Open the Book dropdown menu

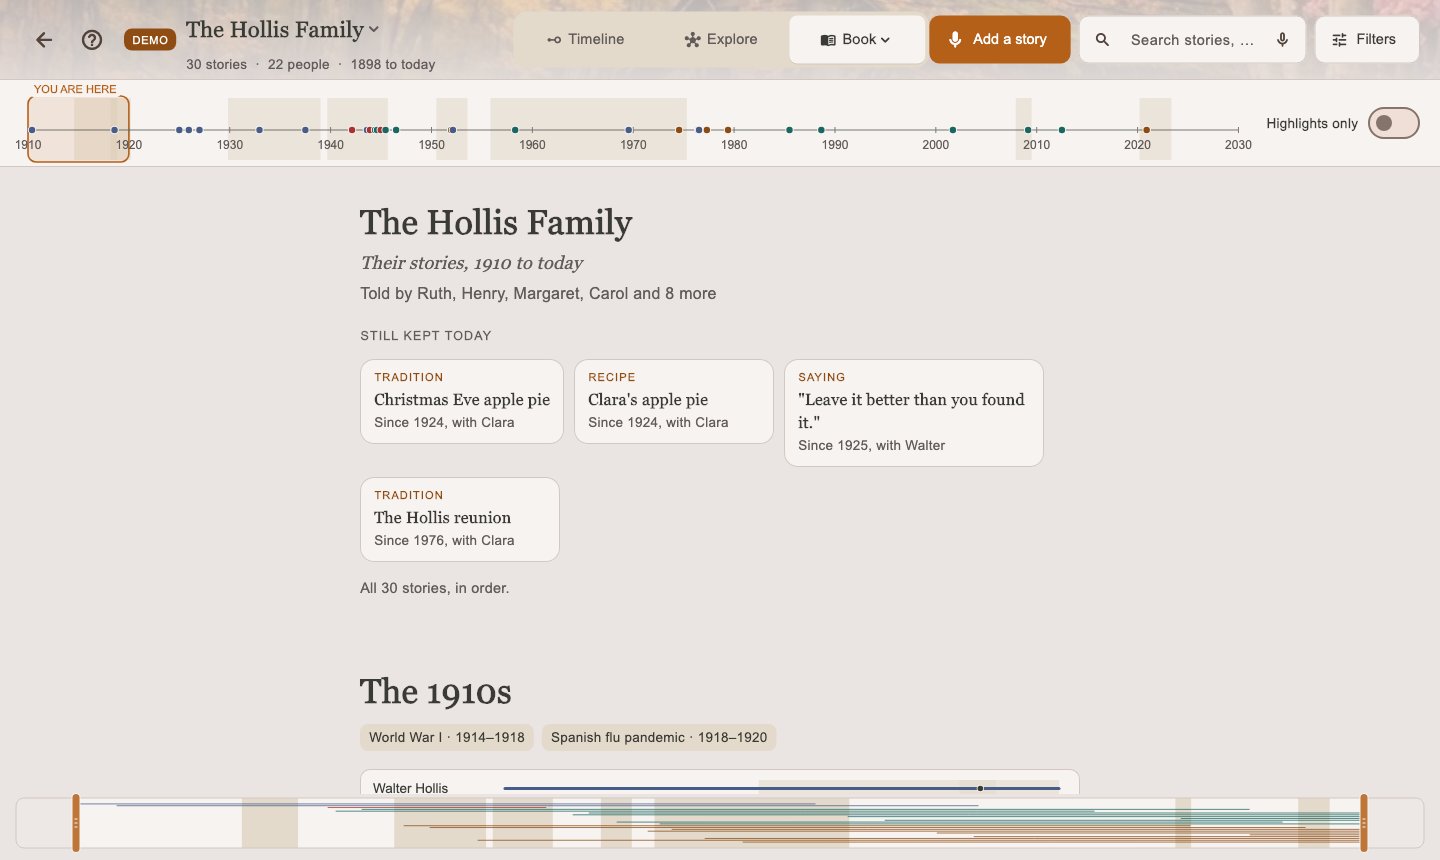[856, 40]
